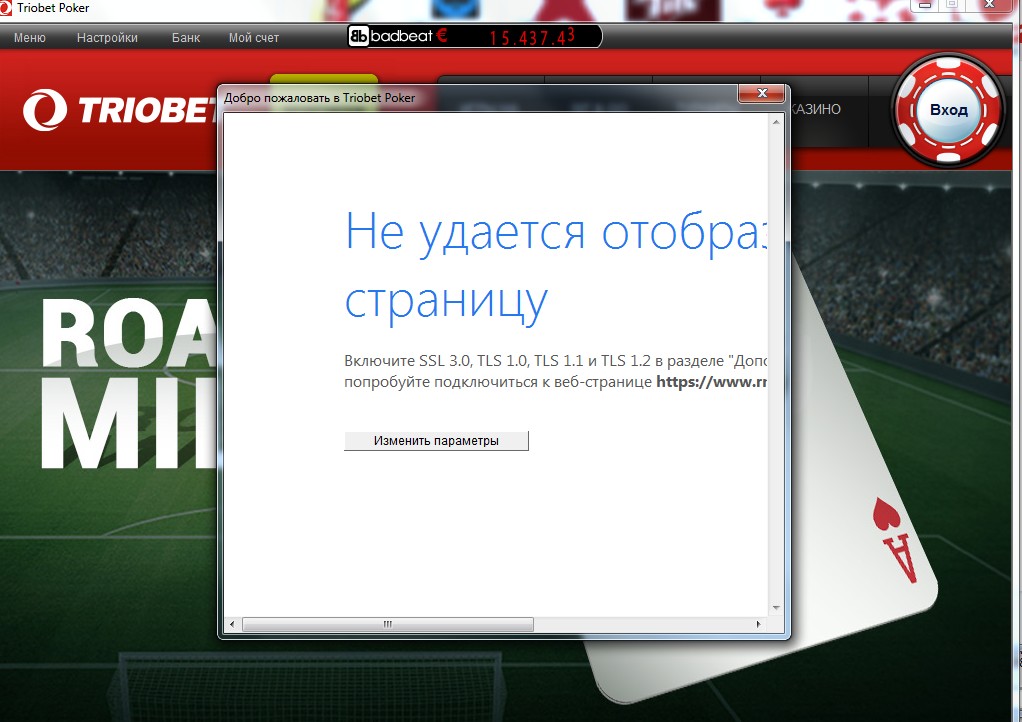
Task: Click the horizontal scroll right arrow
Action: click(758, 624)
